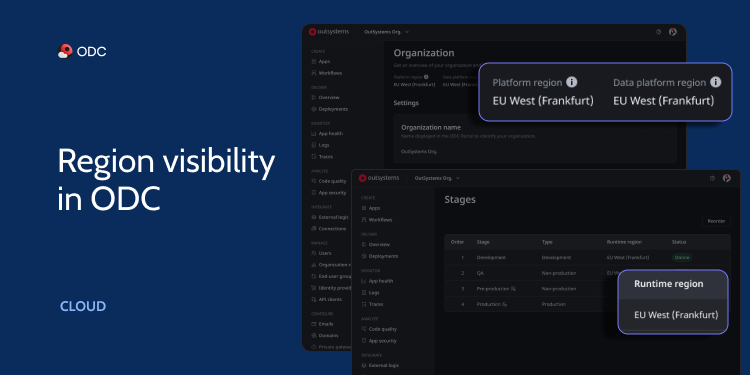
Task: Click the Reorder button
Action: pos(716,221)
